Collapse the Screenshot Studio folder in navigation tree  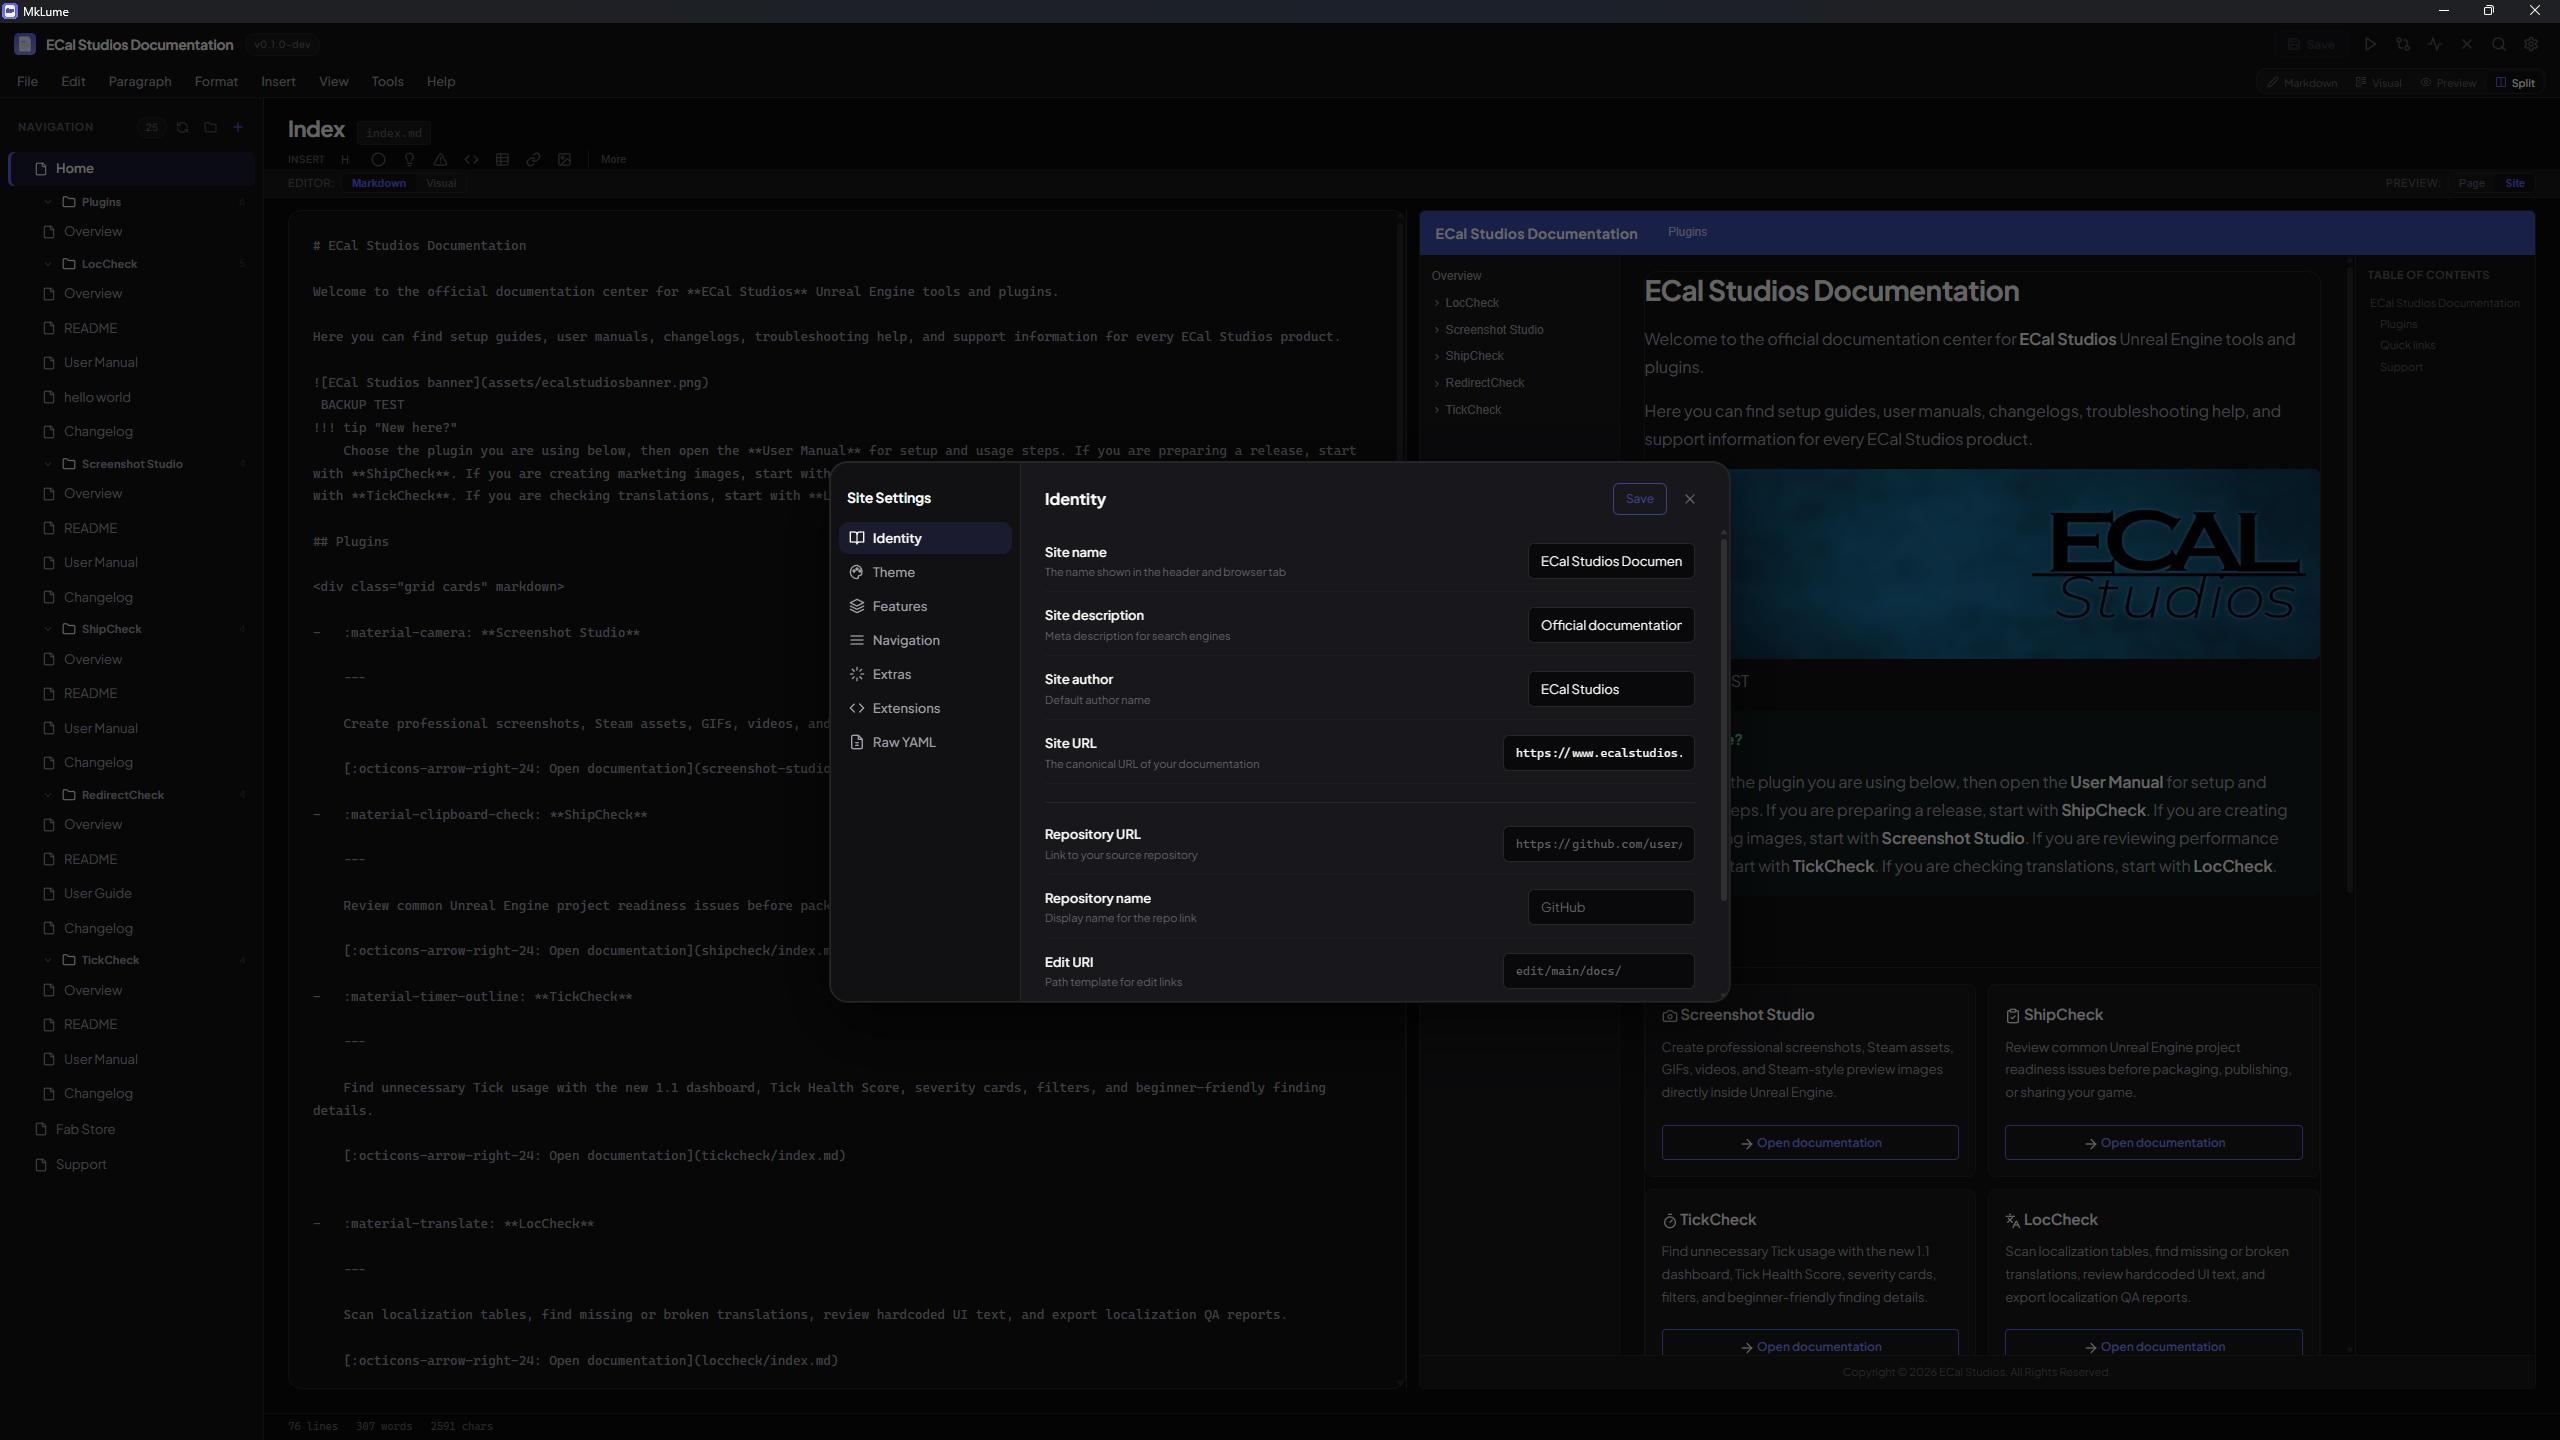[48, 464]
